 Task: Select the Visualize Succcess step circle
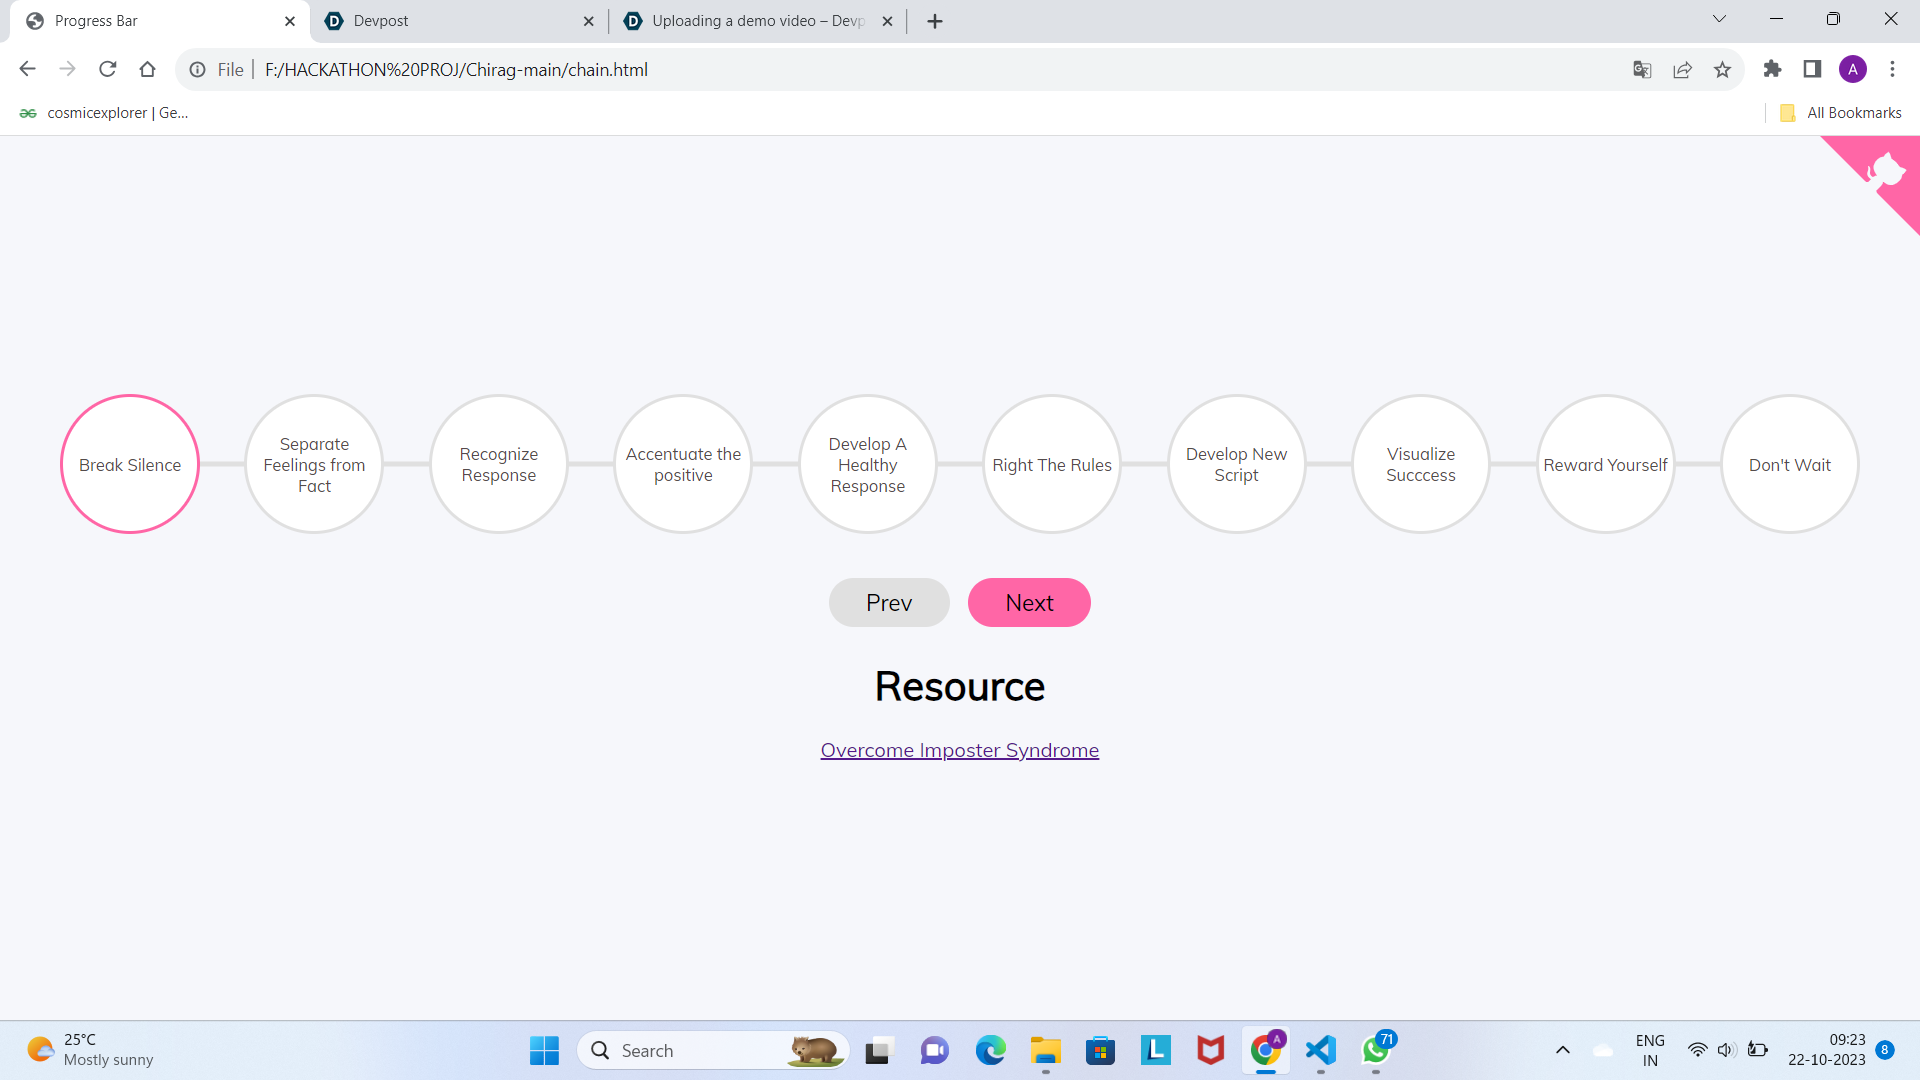pyautogui.click(x=1420, y=465)
